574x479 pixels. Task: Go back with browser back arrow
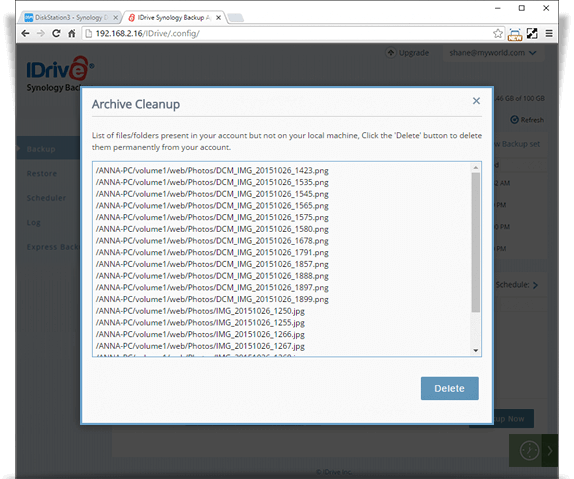tap(25, 33)
